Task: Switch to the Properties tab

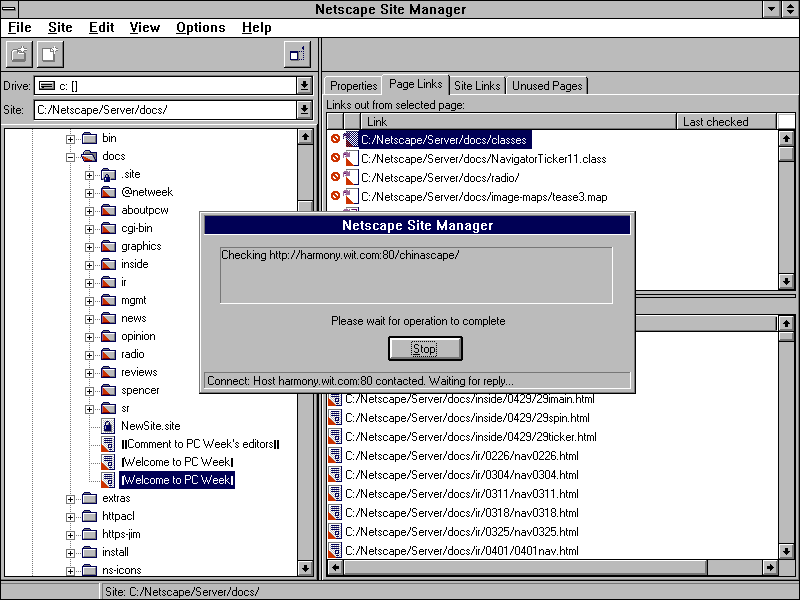Action: [x=353, y=86]
